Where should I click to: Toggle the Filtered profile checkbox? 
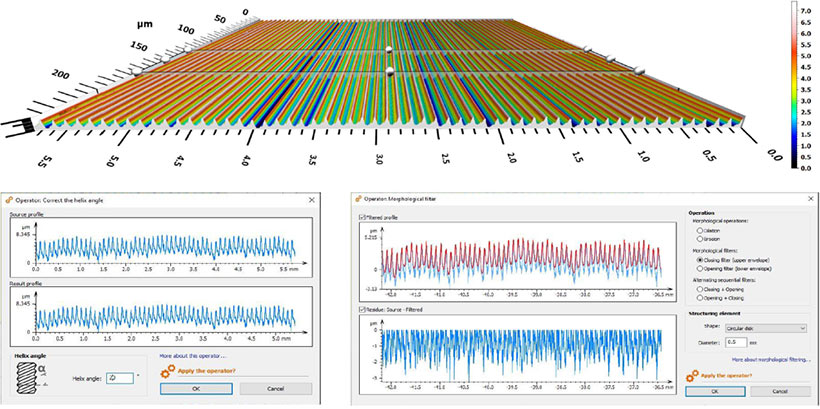click(361, 217)
